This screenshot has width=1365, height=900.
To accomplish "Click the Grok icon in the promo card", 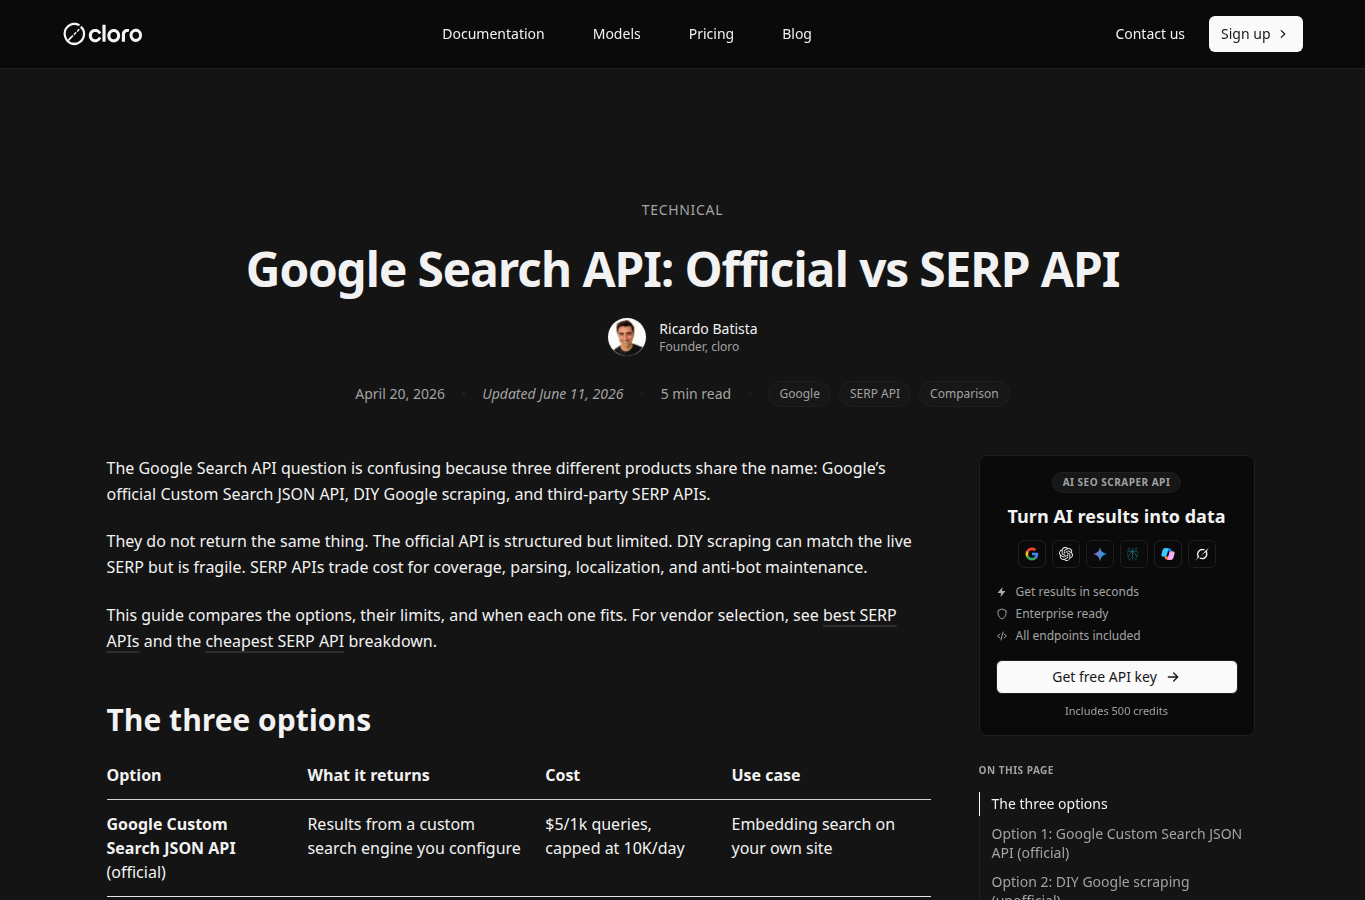I will point(1202,554).
